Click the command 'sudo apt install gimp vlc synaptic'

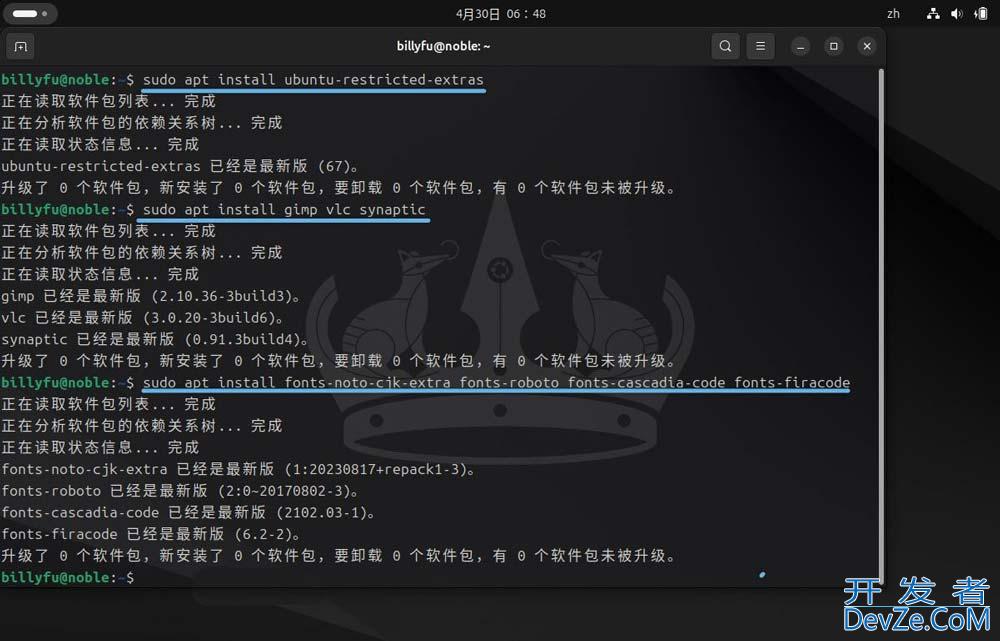click(x=284, y=210)
